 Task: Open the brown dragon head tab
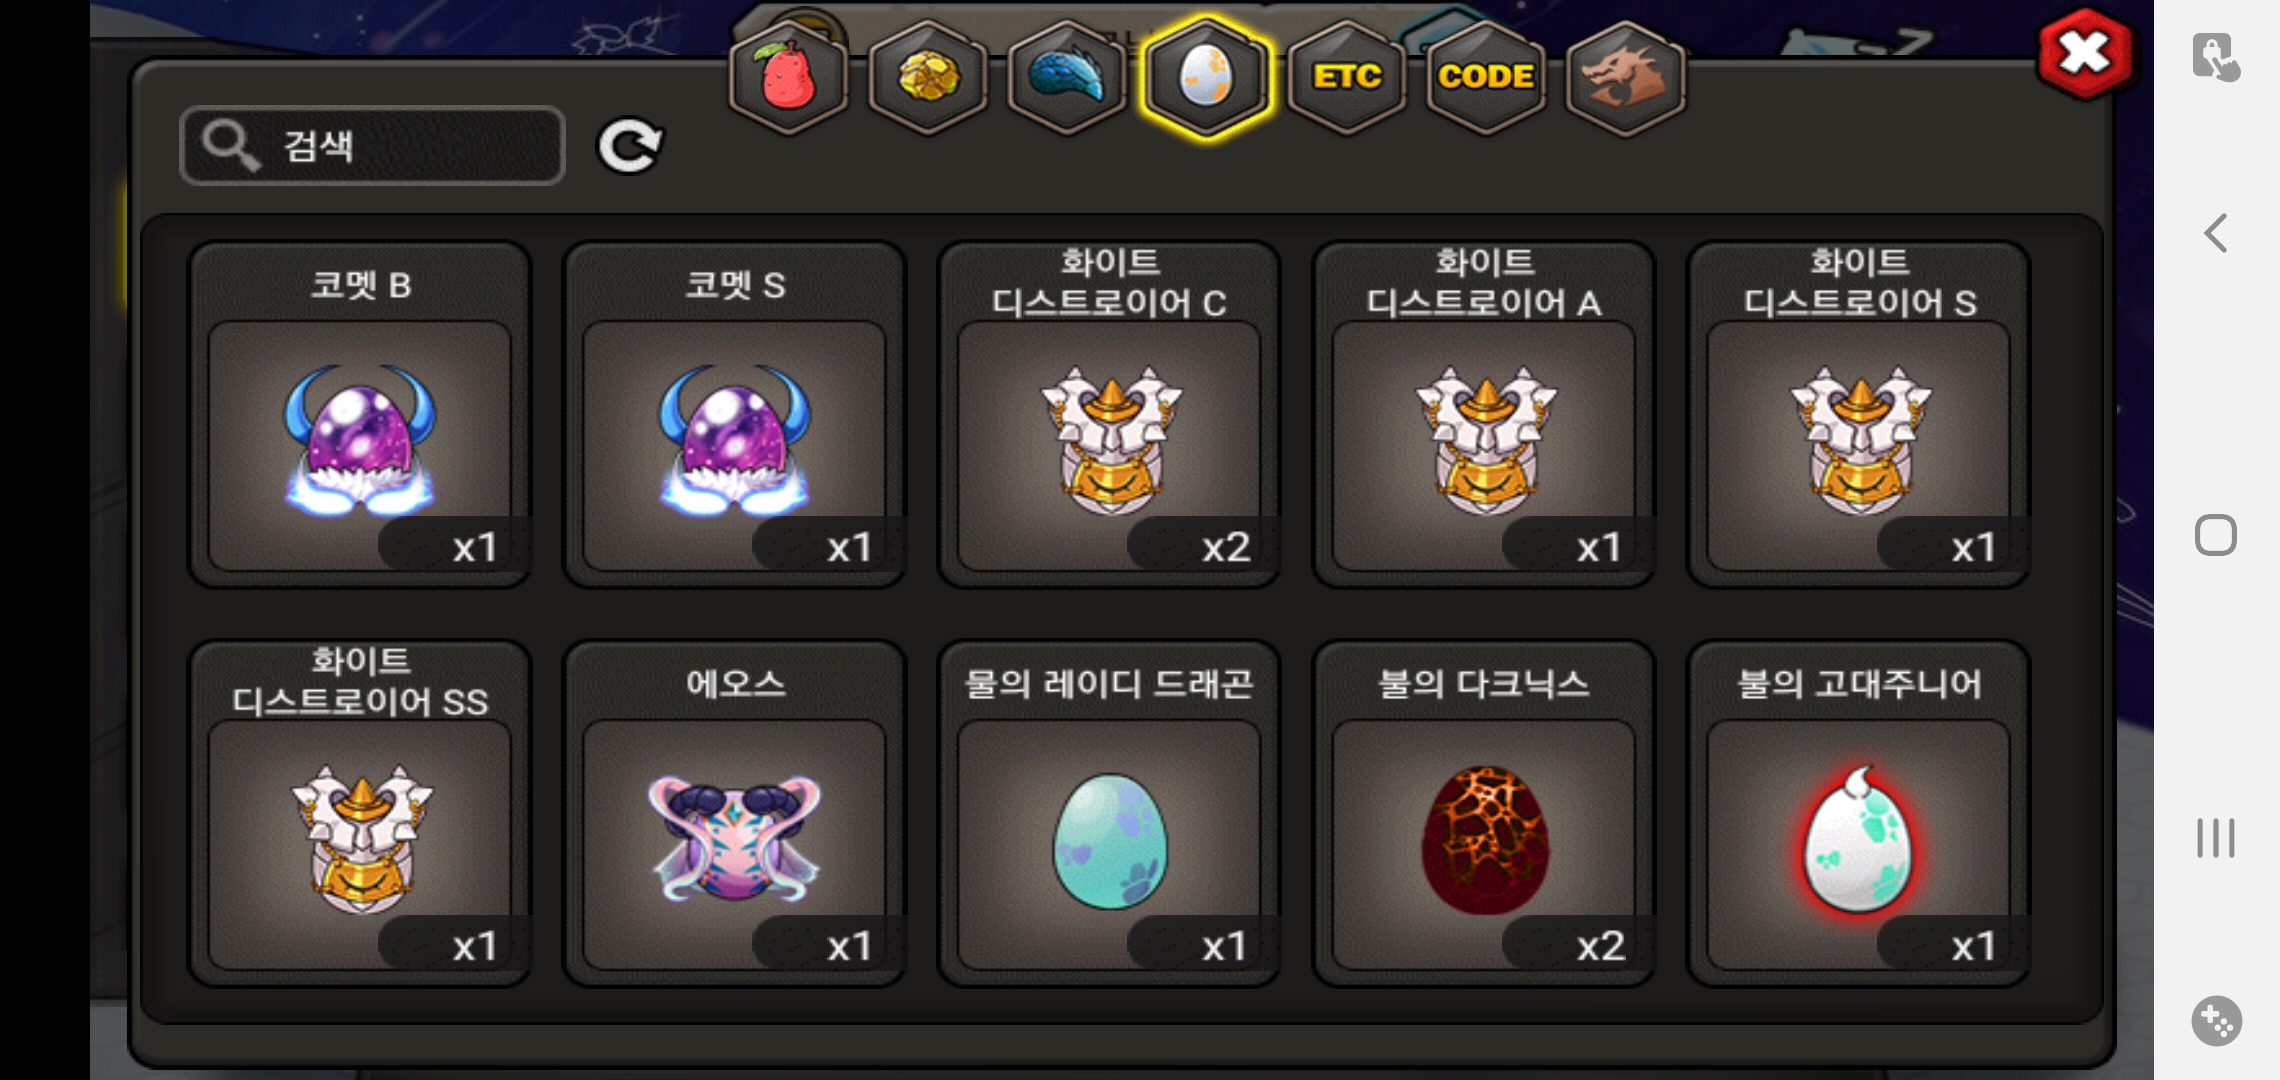click(x=1625, y=78)
